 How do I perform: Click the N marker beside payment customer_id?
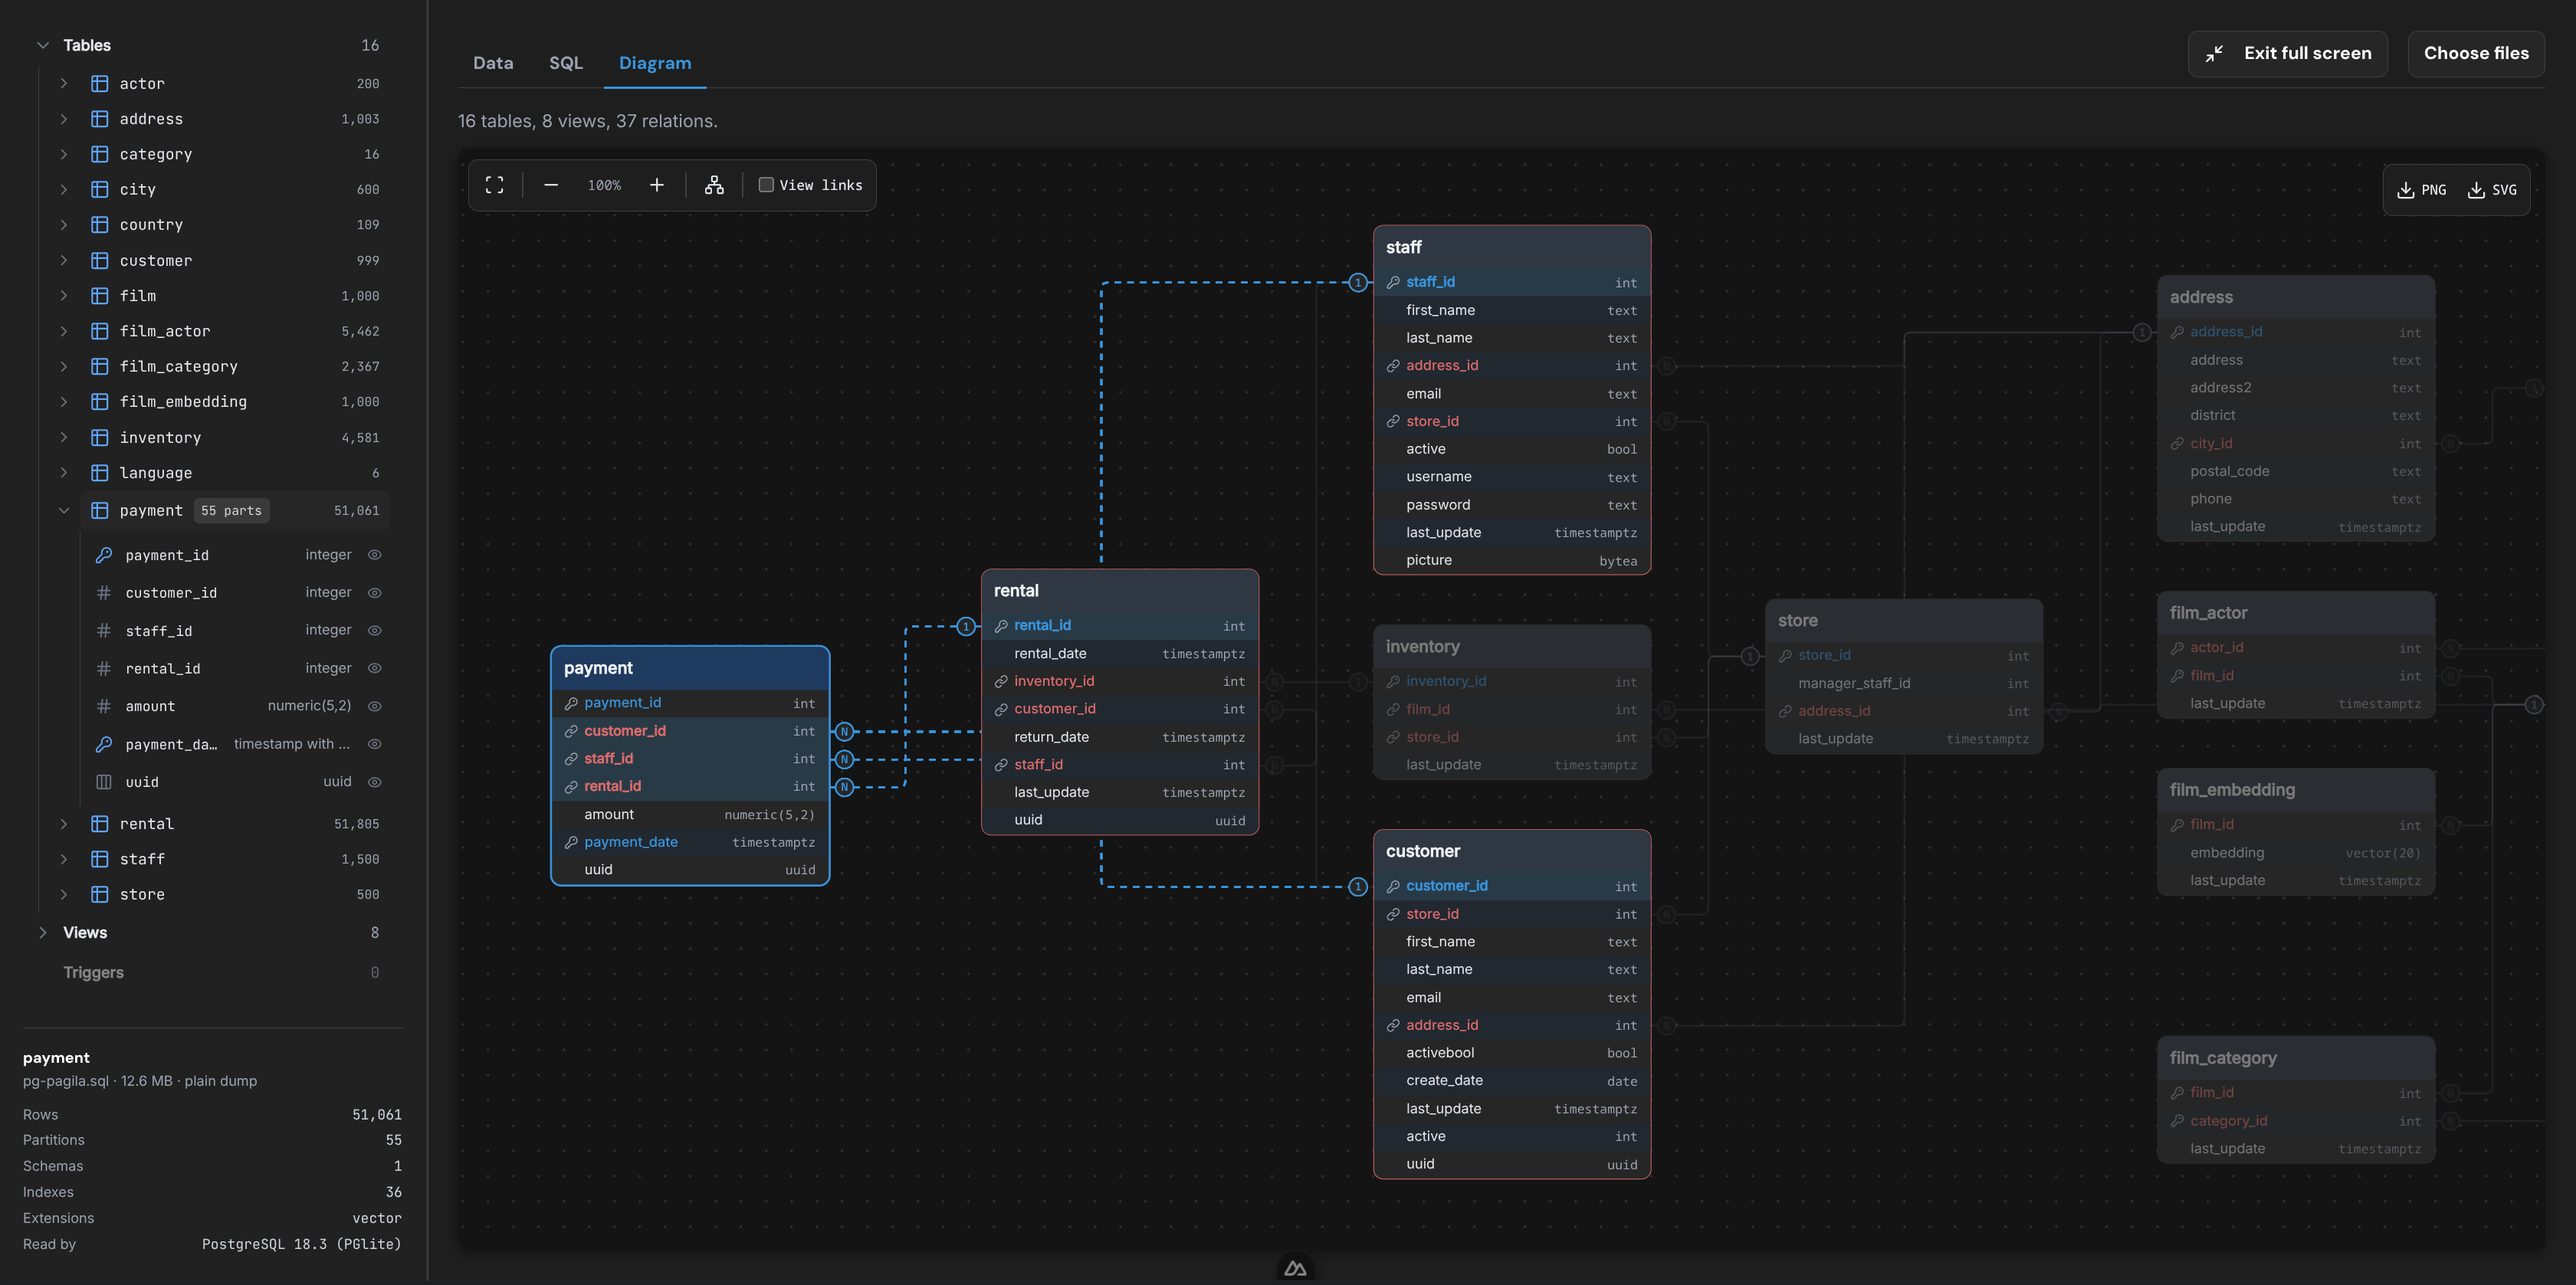844,732
